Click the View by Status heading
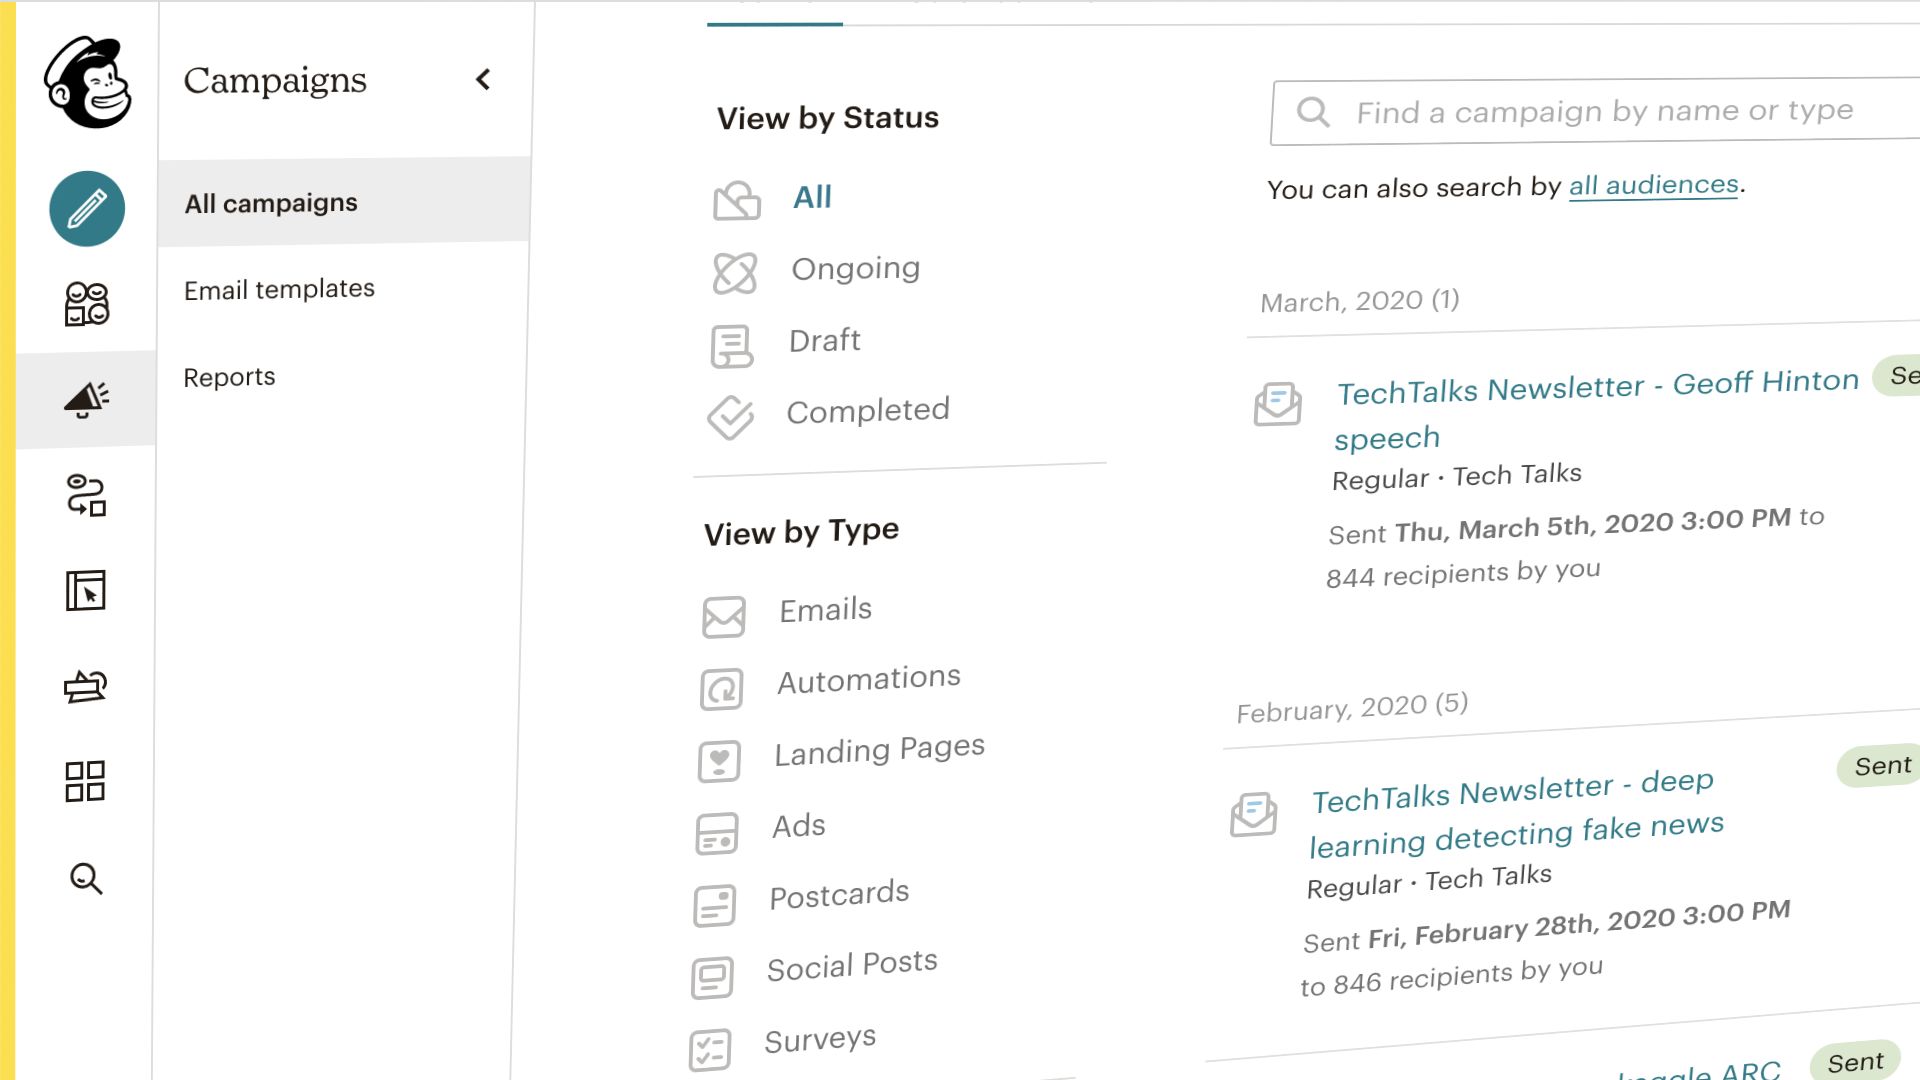 pos(828,118)
